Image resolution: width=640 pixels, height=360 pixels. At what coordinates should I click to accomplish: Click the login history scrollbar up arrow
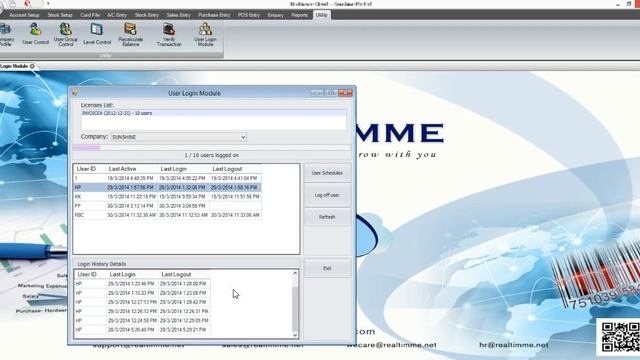pos(295,273)
